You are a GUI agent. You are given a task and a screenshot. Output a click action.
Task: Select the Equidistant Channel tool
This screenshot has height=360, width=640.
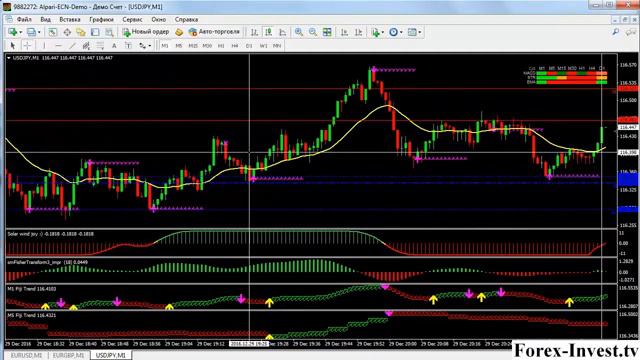click(86, 46)
